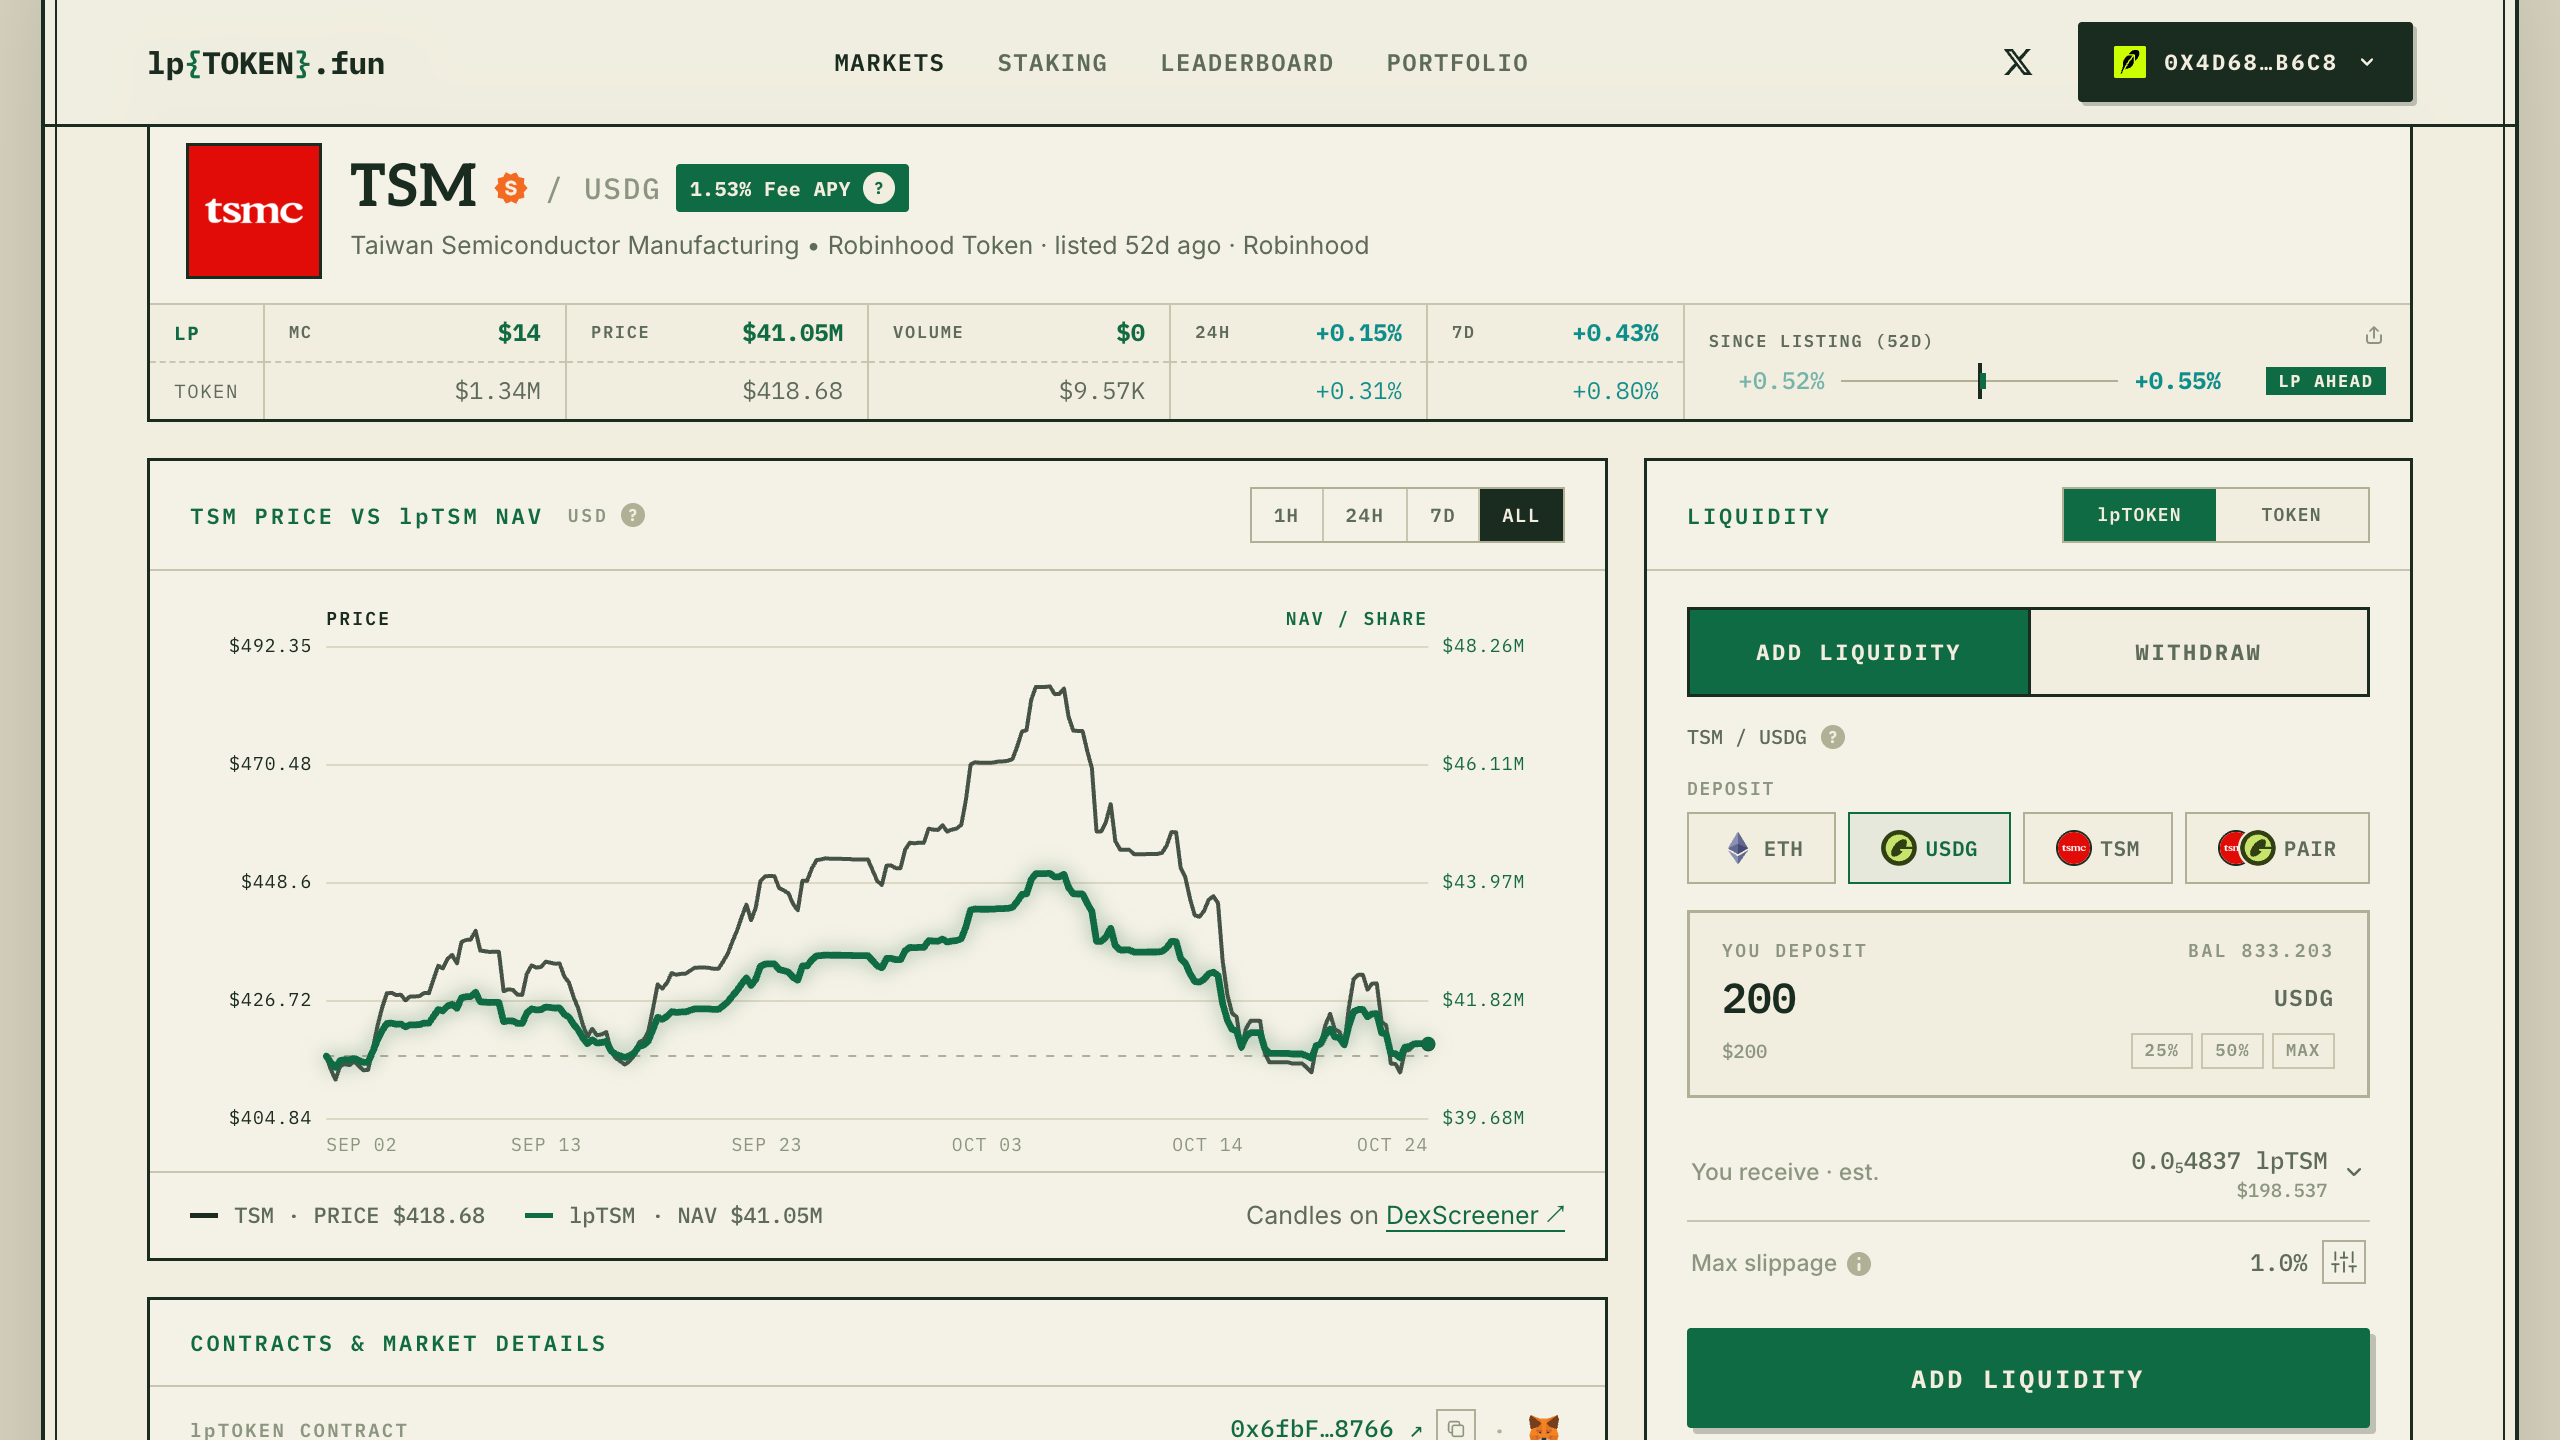Click the large ADD LIQUIDITY submit button
The height and width of the screenshot is (1440, 2560).
coord(2028,1378)
